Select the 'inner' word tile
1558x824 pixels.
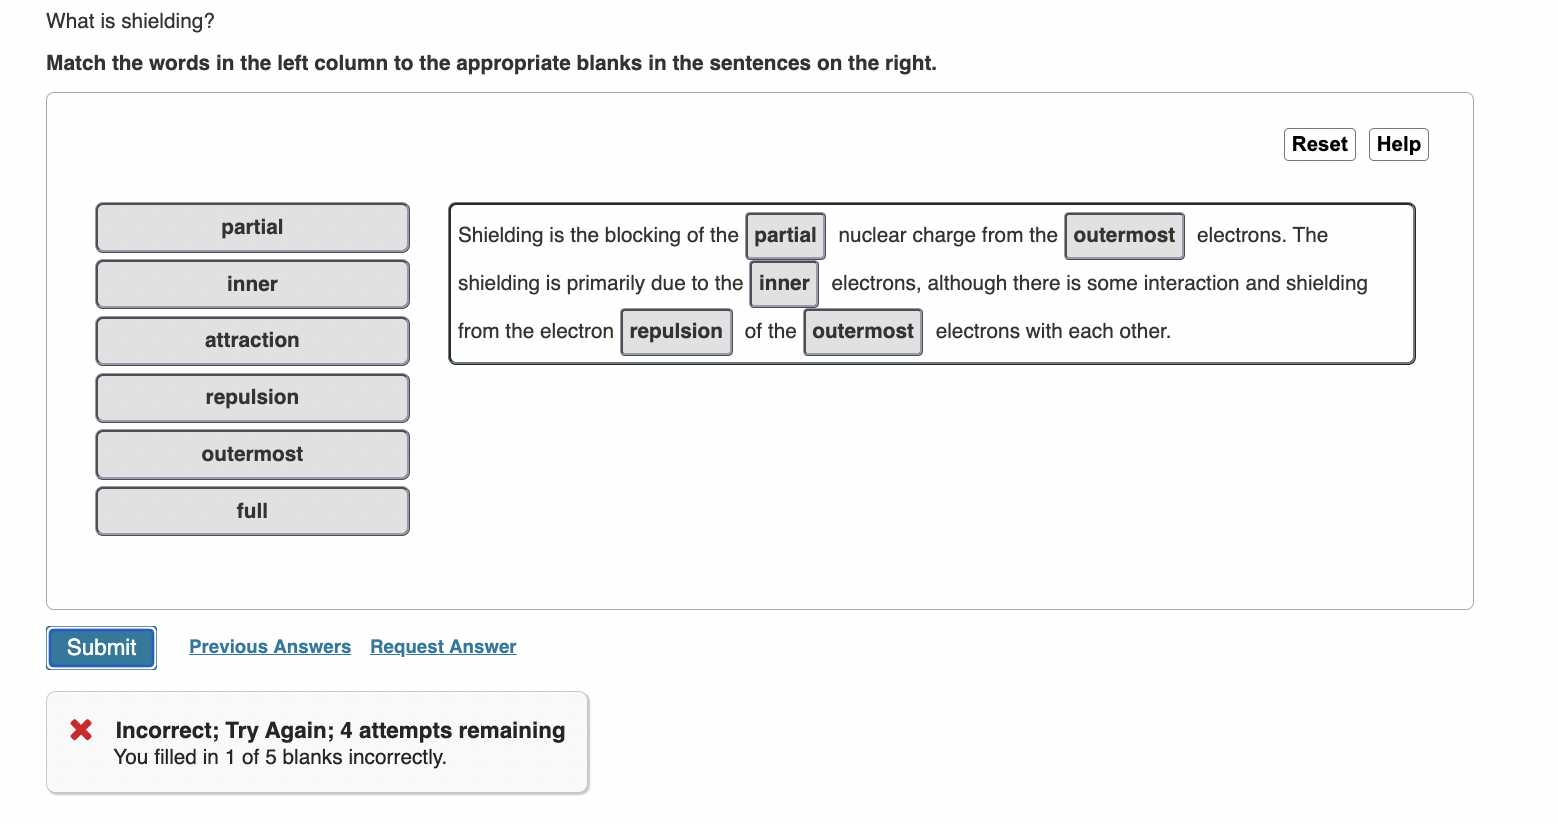coord(251,284)
